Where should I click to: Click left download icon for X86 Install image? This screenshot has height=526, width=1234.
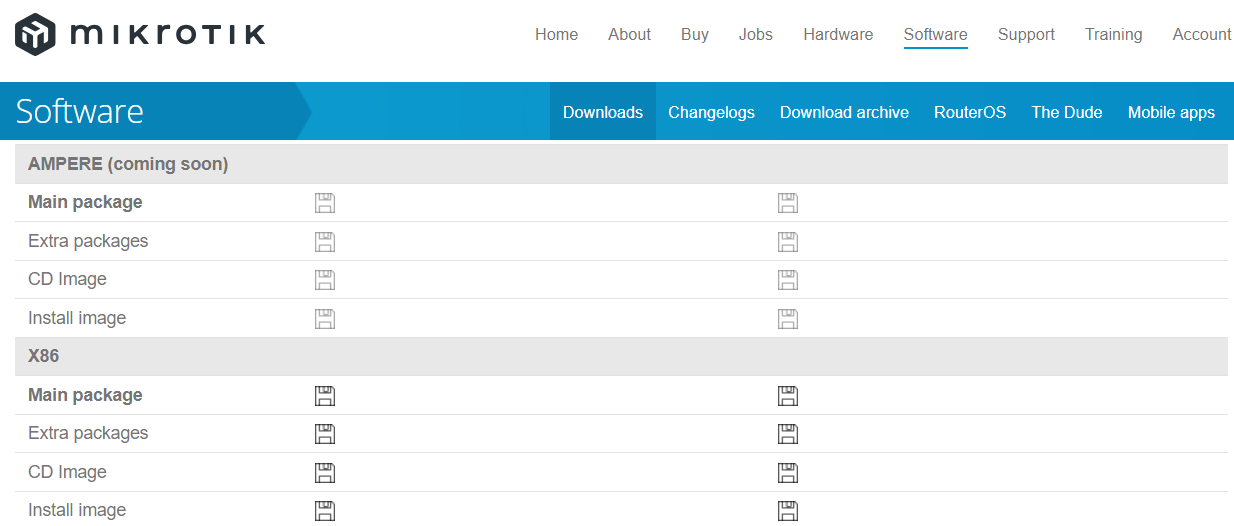[x=325, y=511]
